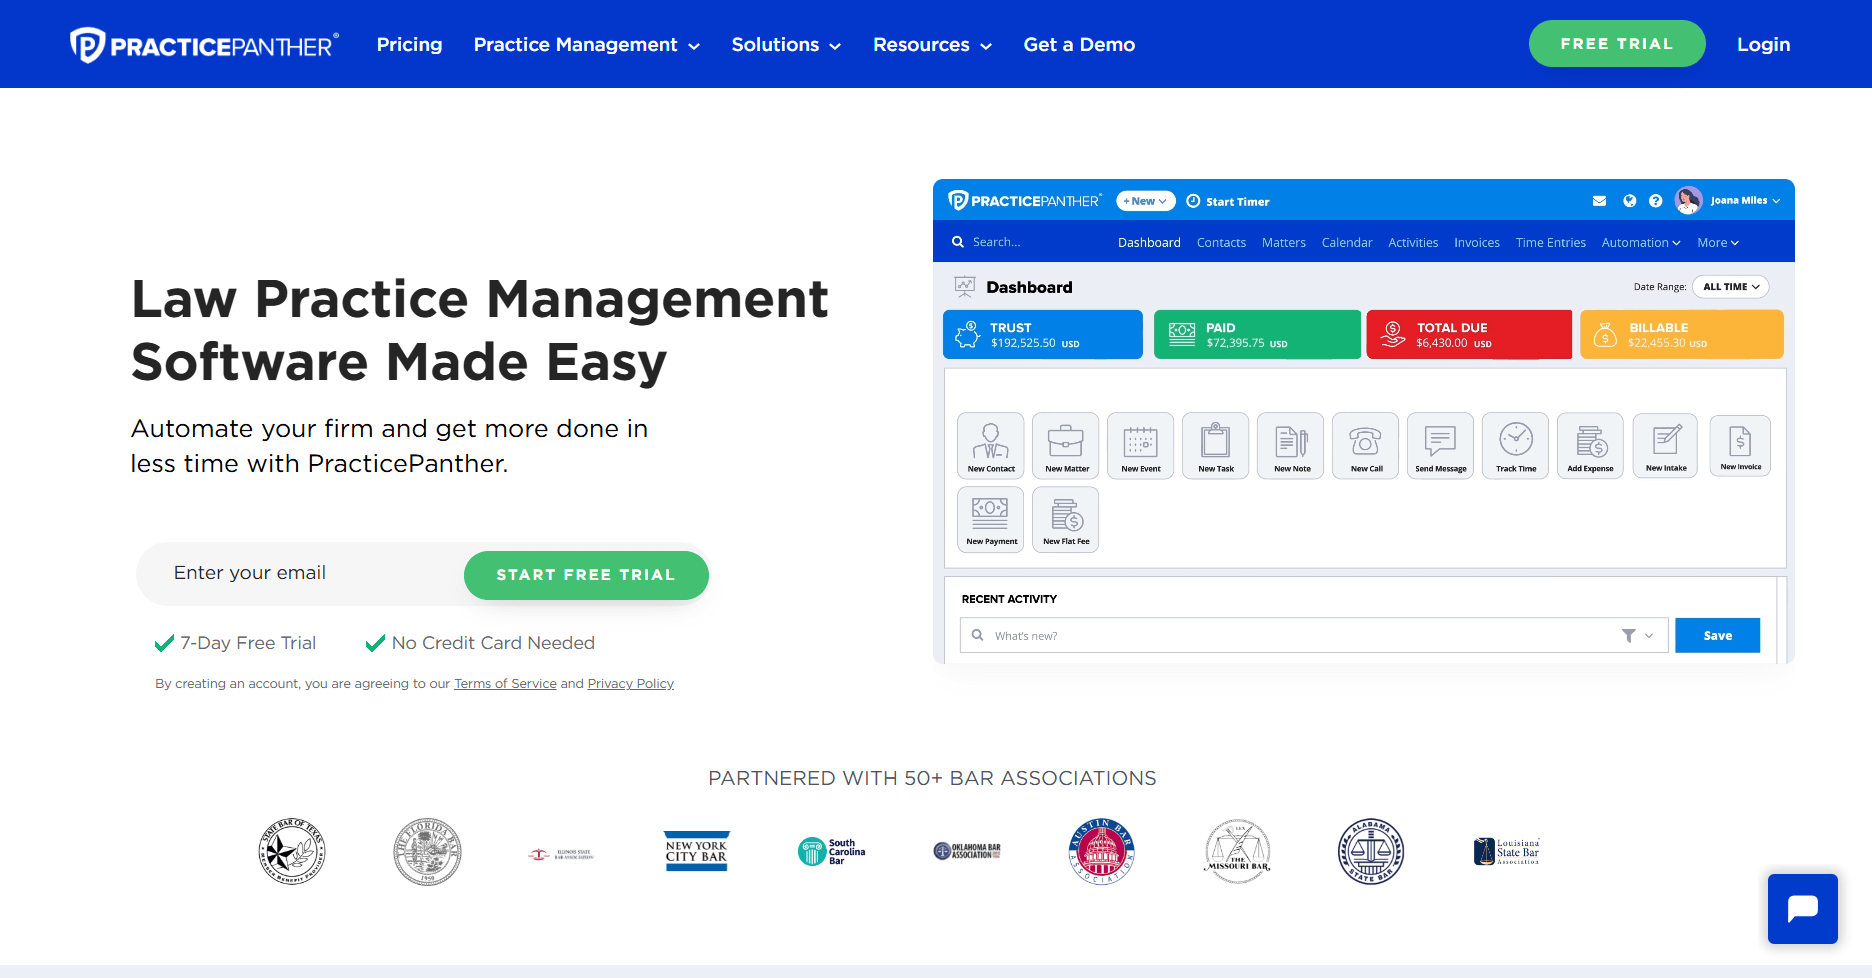The image size is (1872, 978).
Task: Click the START FREE TRIAL button
Action: pos(586,575)
